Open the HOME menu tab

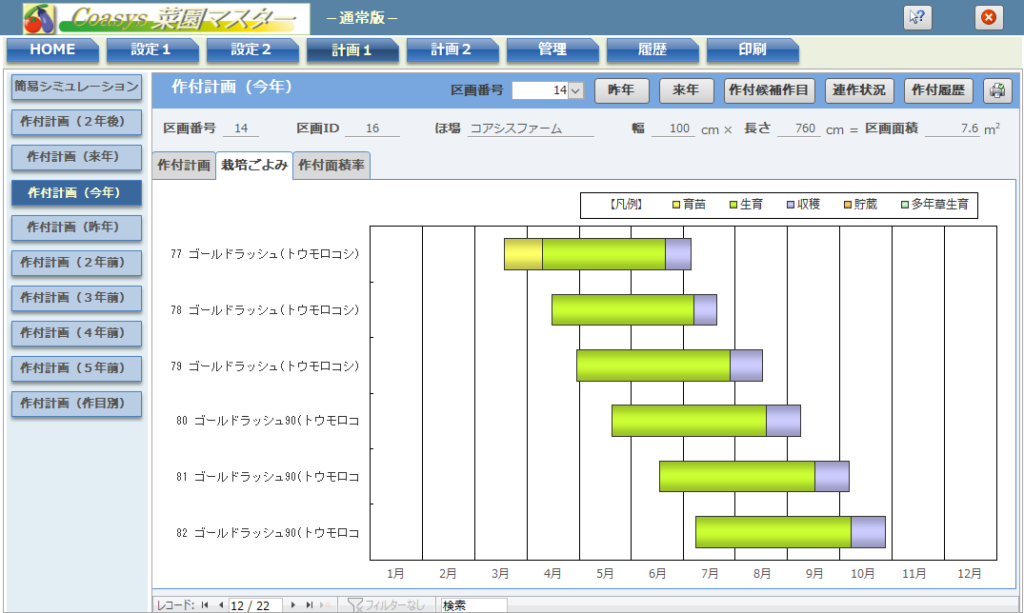52,50
